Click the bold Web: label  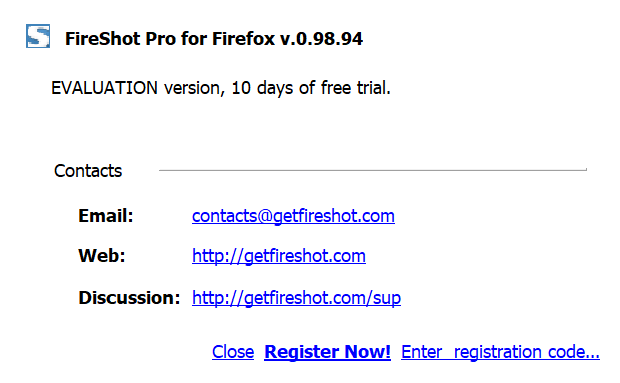102,256
